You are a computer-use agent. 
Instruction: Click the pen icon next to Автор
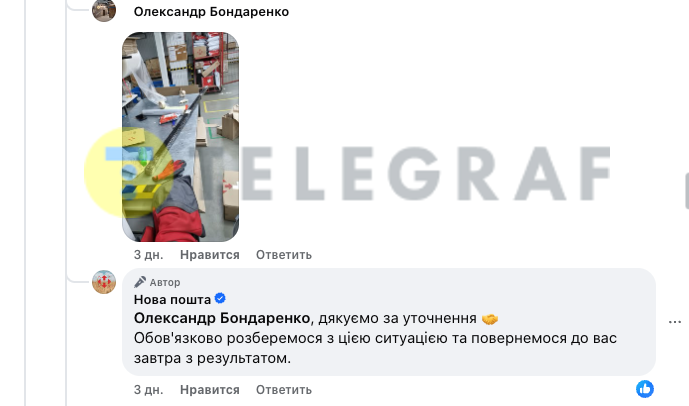coord(140,282)
